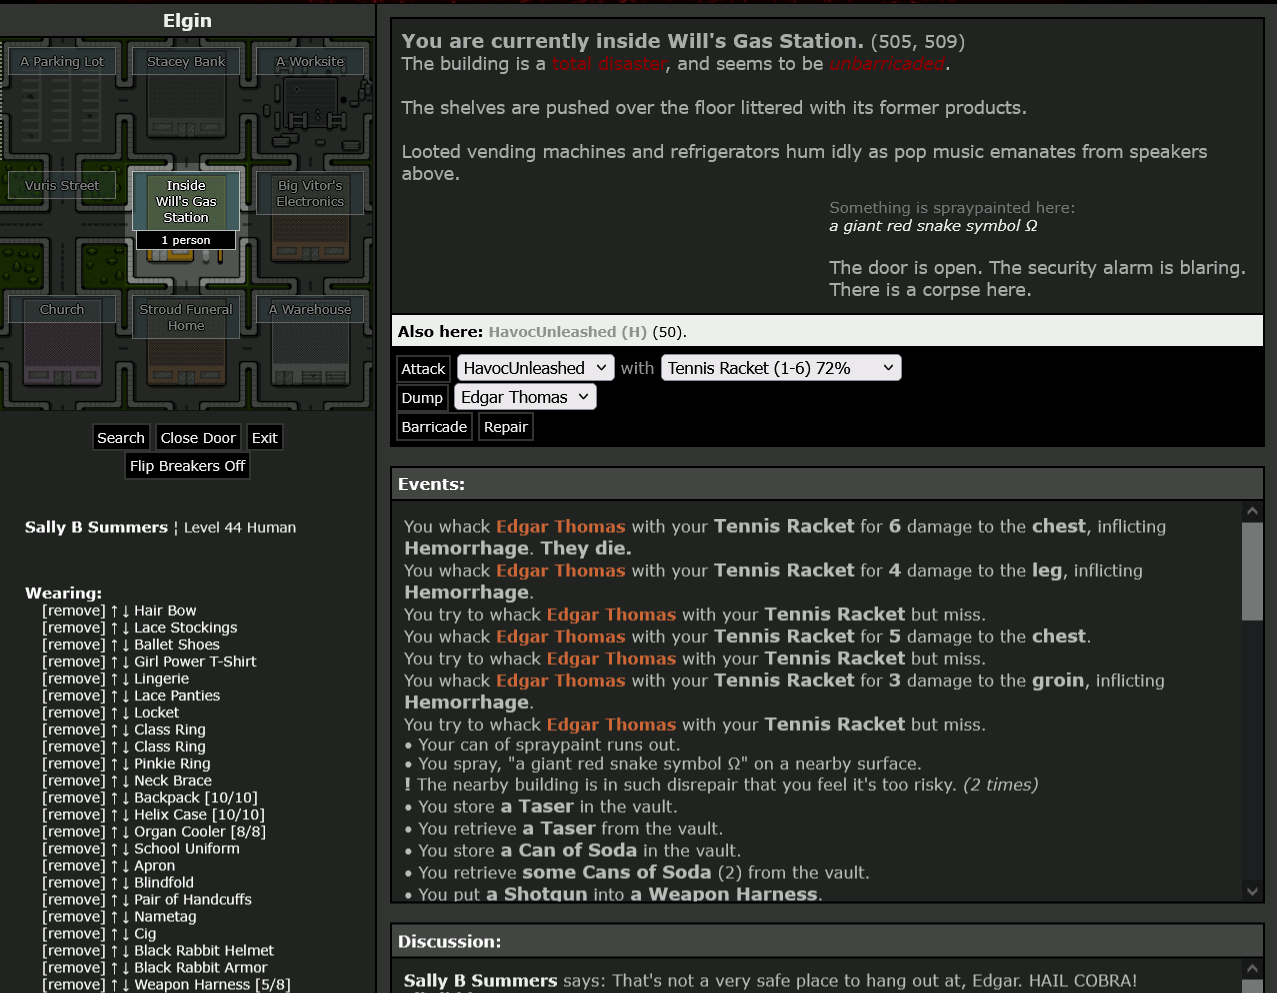The image size is (1277, 993).
Task: Flip Breakers Off in the building
Action: coord(187,466)
